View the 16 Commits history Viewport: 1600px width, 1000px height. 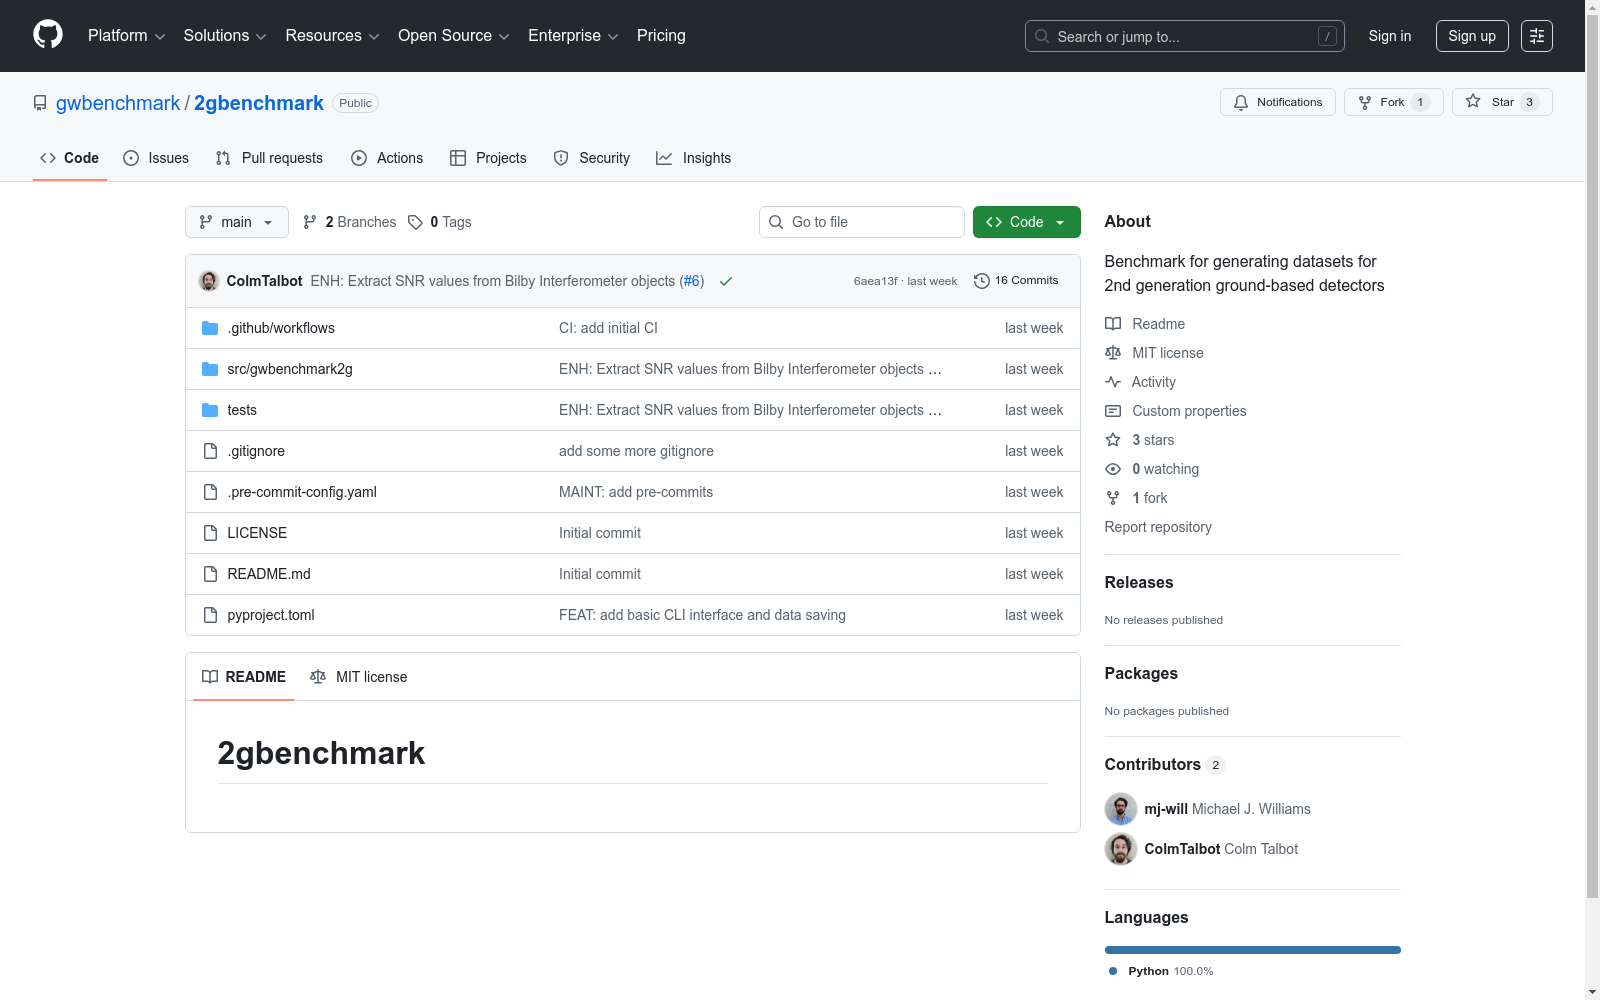click(1016, 281)
